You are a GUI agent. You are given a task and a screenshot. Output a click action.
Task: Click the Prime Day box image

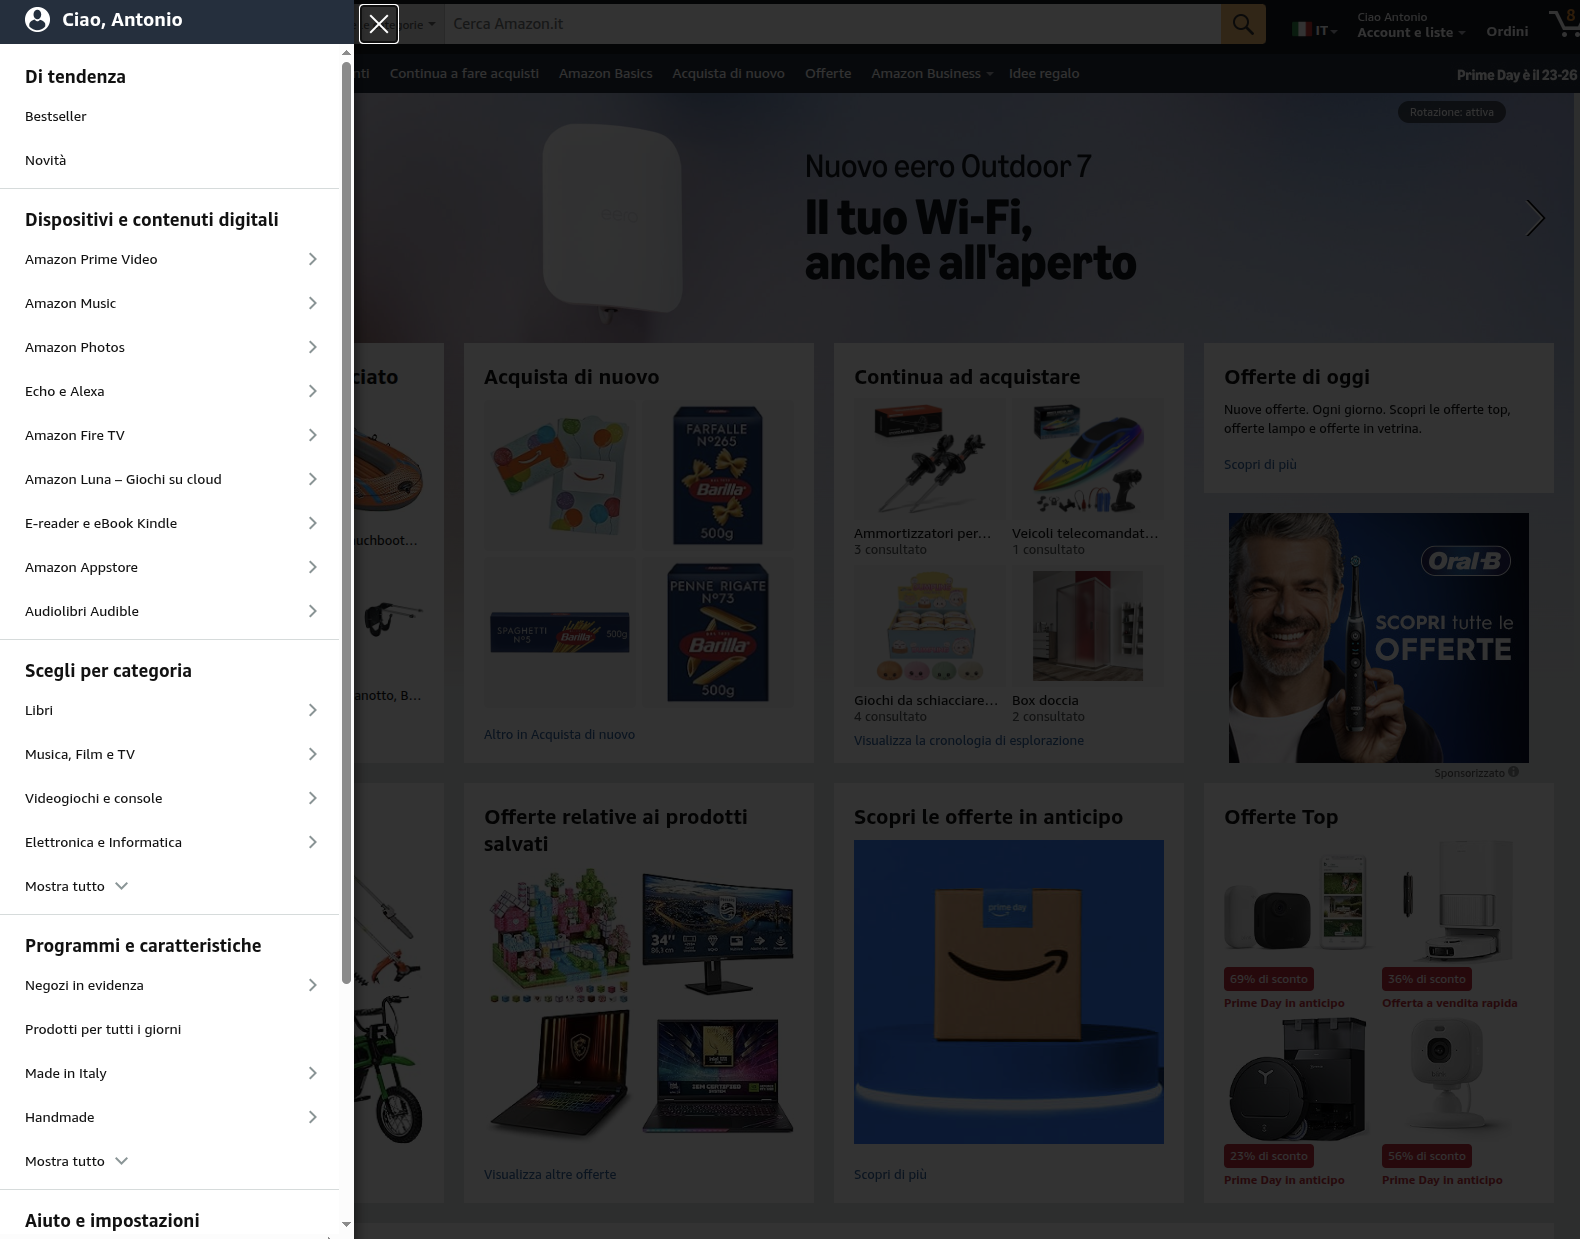tap(1009, 992)
